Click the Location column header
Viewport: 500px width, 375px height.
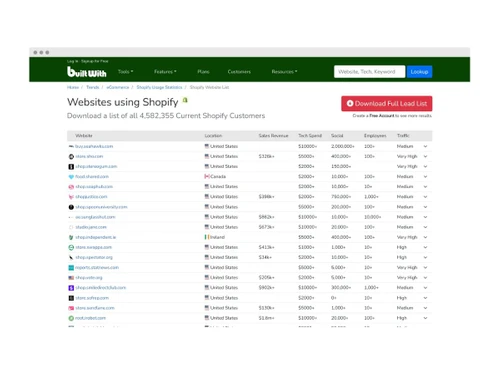213,136
